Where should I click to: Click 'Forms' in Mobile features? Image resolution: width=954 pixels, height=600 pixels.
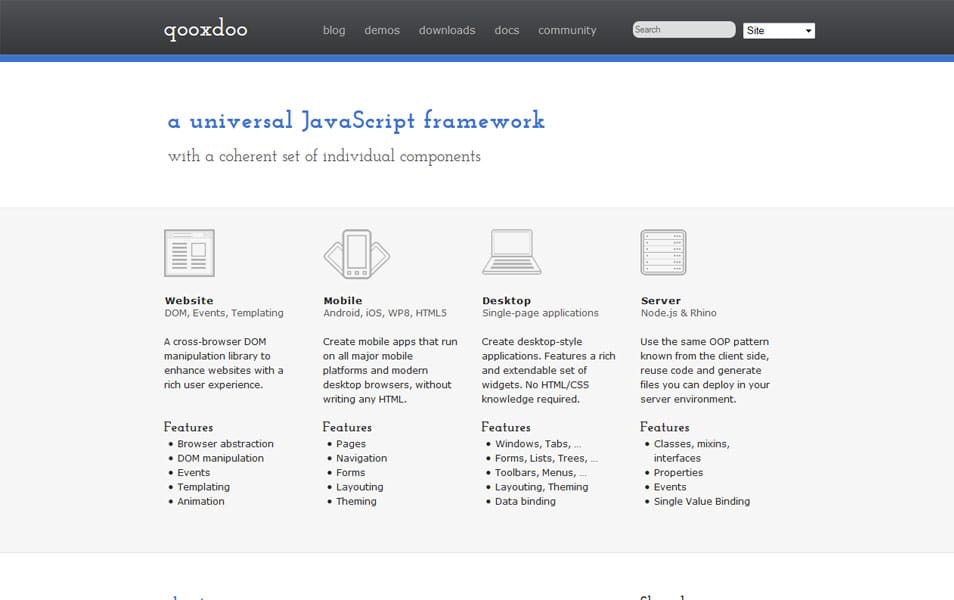350,473
